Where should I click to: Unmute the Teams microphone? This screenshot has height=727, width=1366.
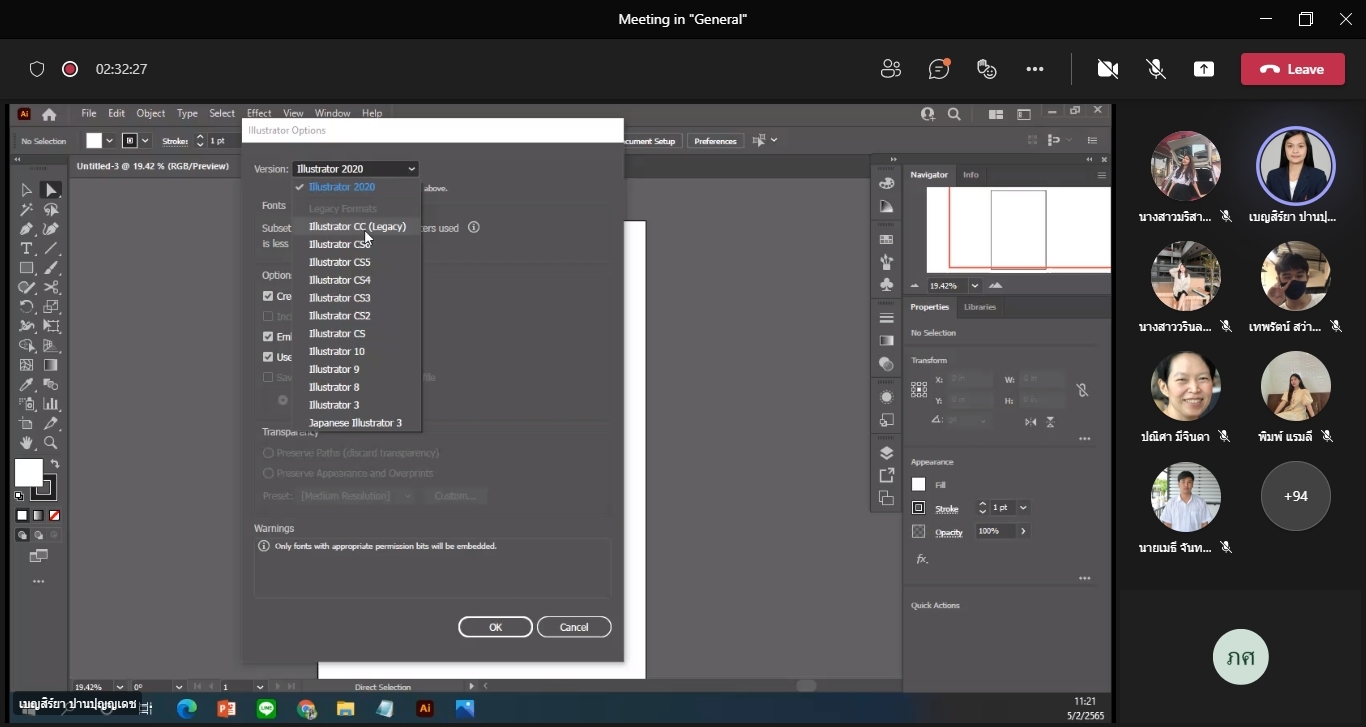[x=1156, y=69]
